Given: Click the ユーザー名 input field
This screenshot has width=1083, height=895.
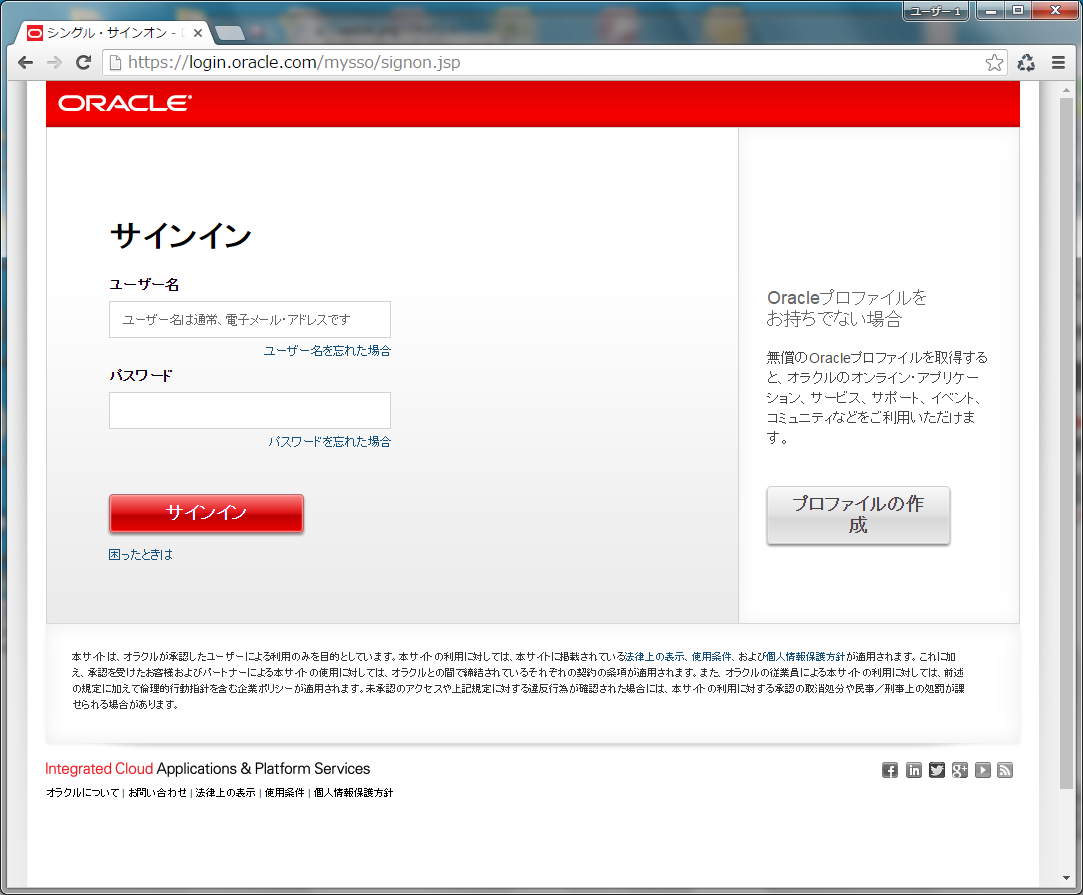Looking at the screenshot, I should [x=250, y=320].
